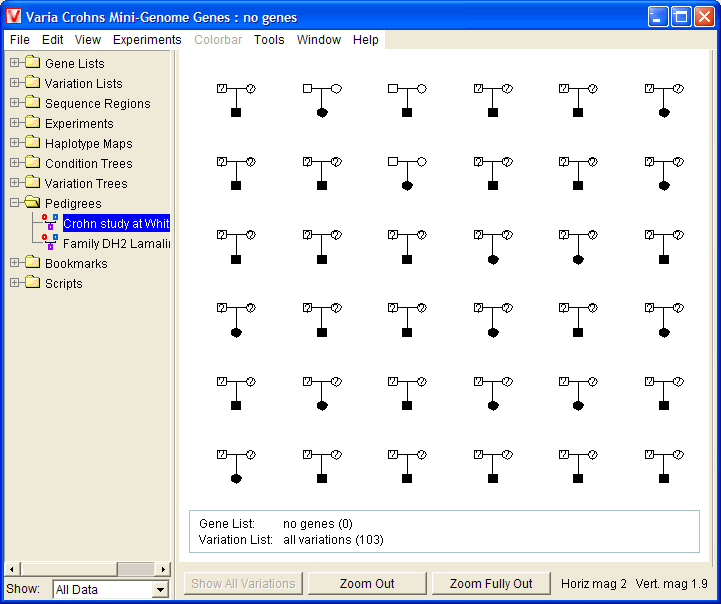Select Family DH2 Lamalin pedigree
Image resolution: width=721 pixels, height=604 pixels.
[x=116, y=243]
